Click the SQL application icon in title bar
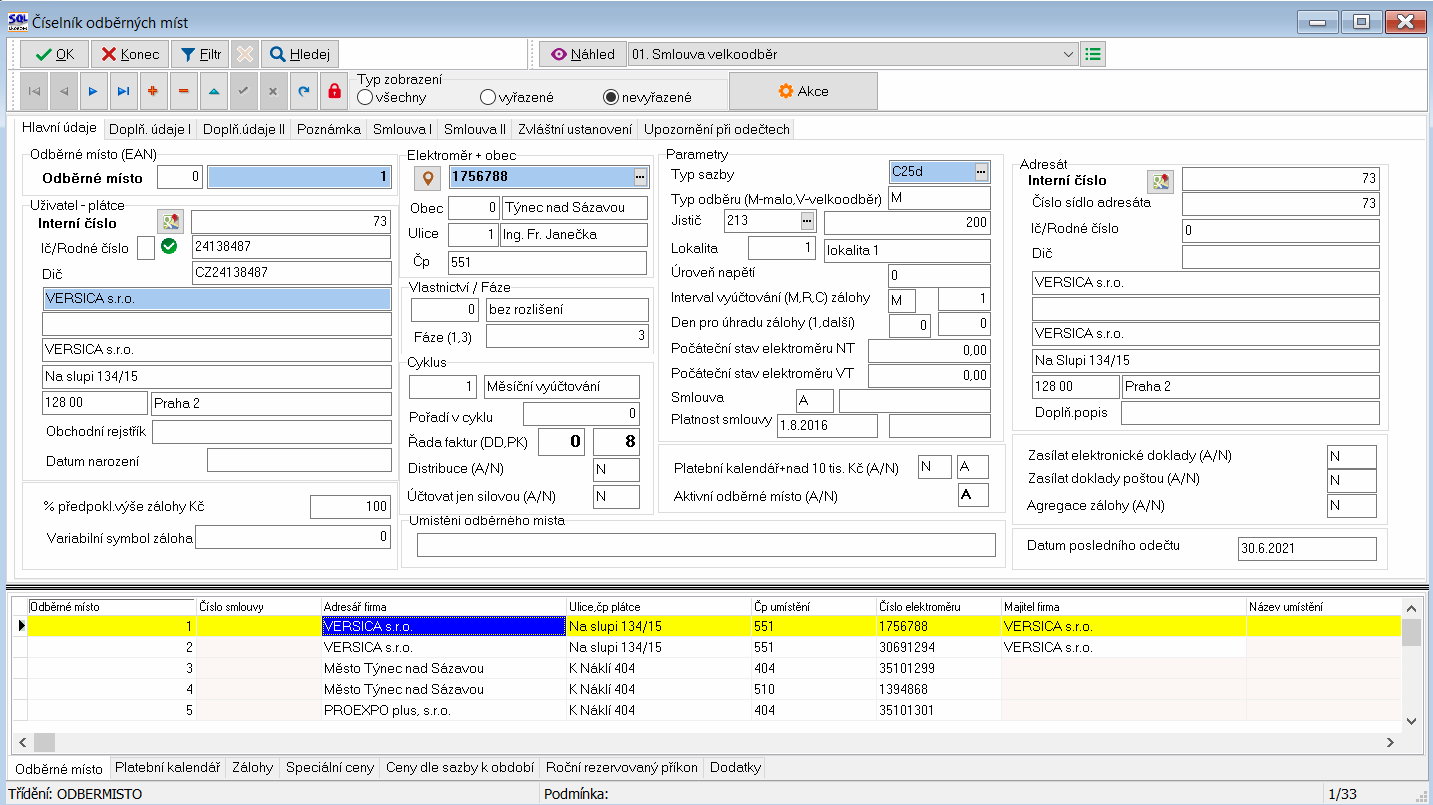Viewport: 1433px width, 805px height. [17, 20]
